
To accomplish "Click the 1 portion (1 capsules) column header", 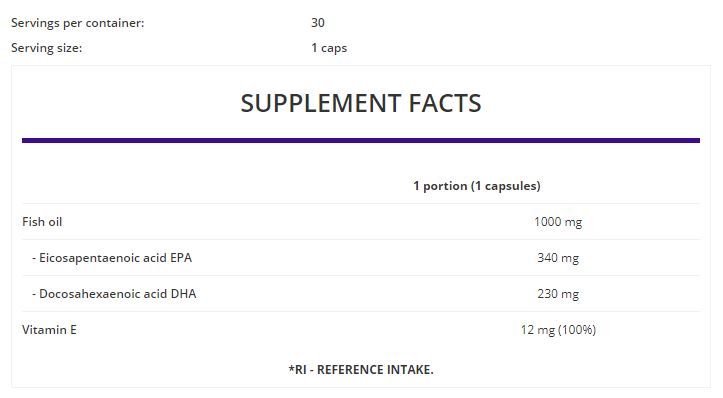I will tap(477, 186).
